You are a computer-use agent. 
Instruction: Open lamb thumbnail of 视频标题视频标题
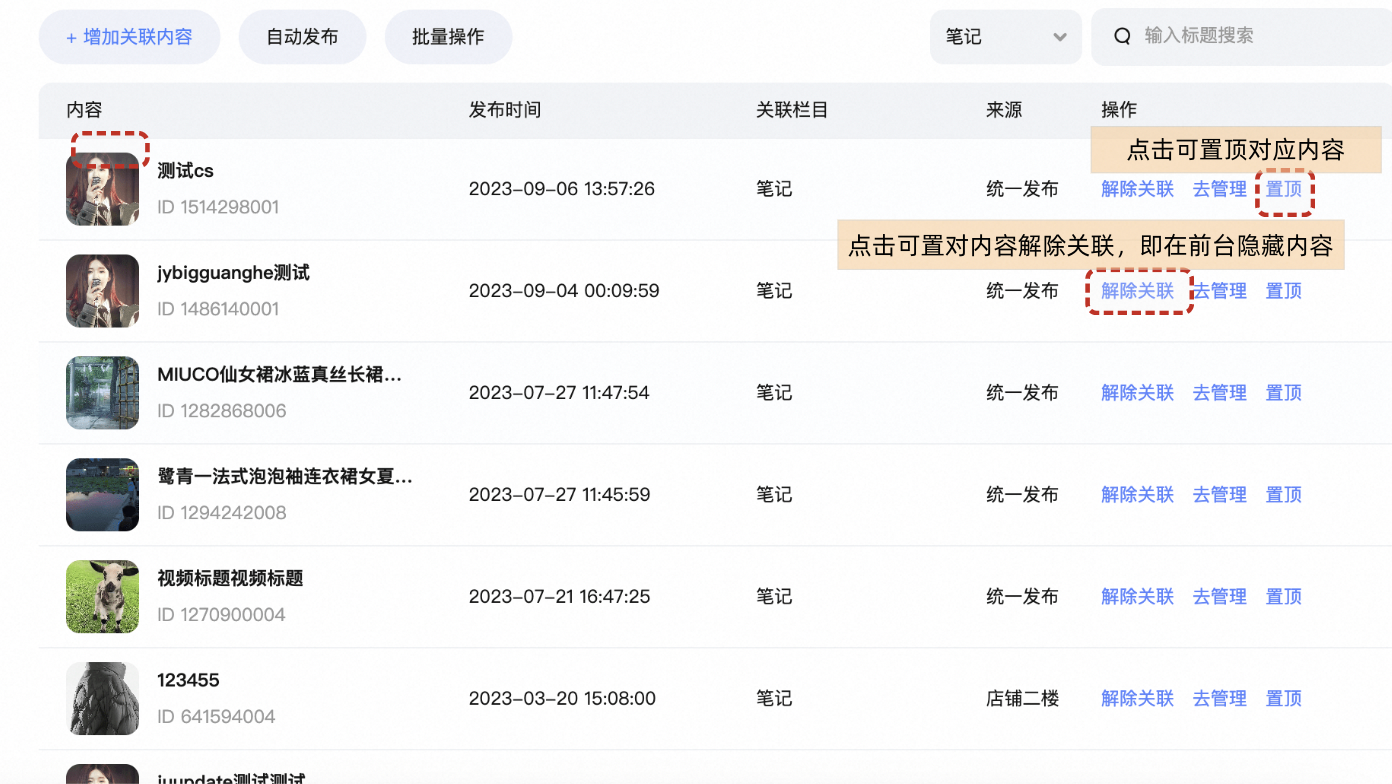point(102,597)
